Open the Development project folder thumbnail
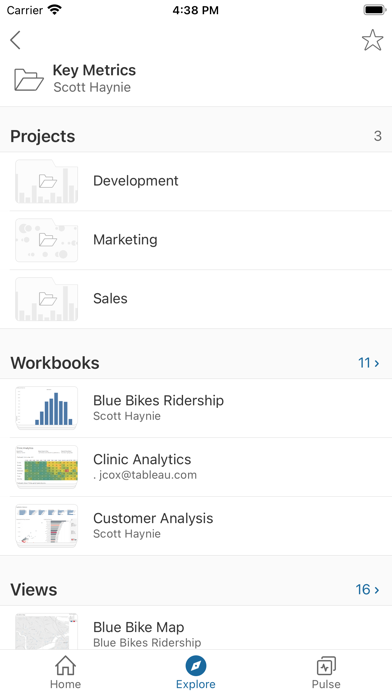 [47, 181]
